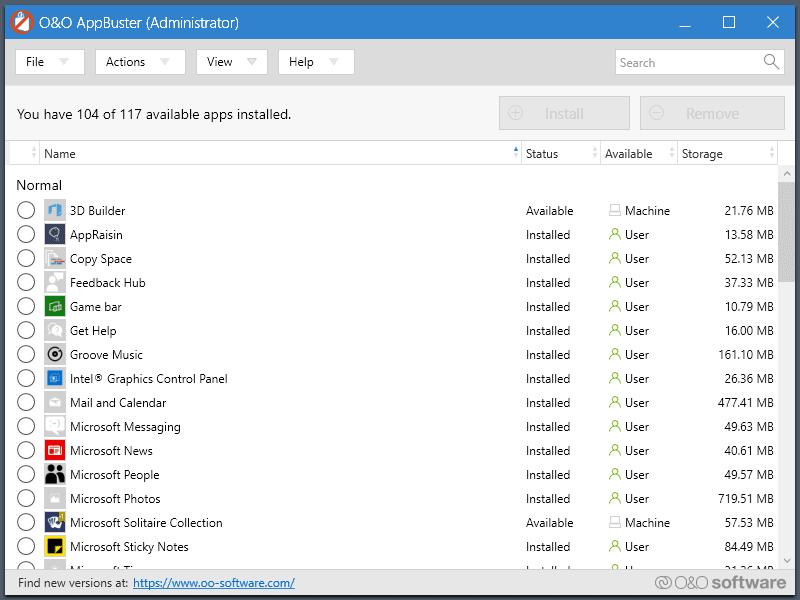Click the O&O AppBuster logo icon
This screenshot has width=800, height=600.
(x=21, y=22)
